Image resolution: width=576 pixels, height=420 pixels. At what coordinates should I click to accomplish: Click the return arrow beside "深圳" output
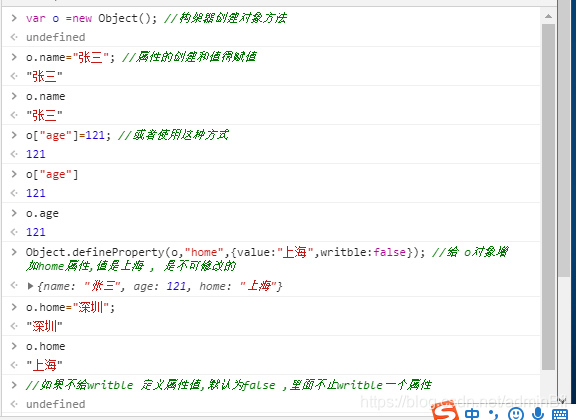14,326
